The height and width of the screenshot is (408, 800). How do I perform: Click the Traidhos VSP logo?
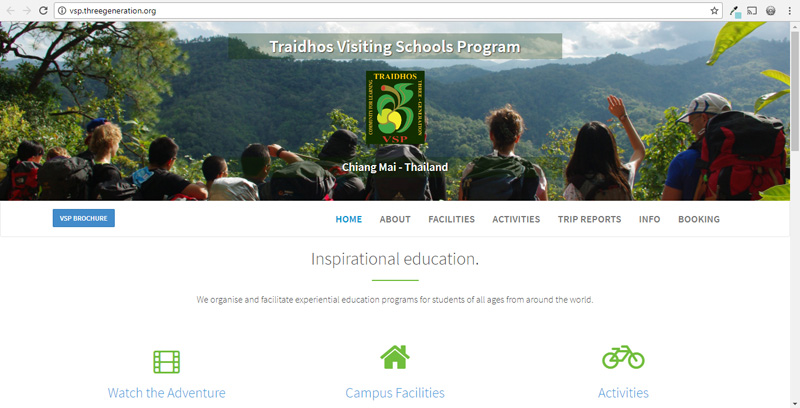coord(395,108)
